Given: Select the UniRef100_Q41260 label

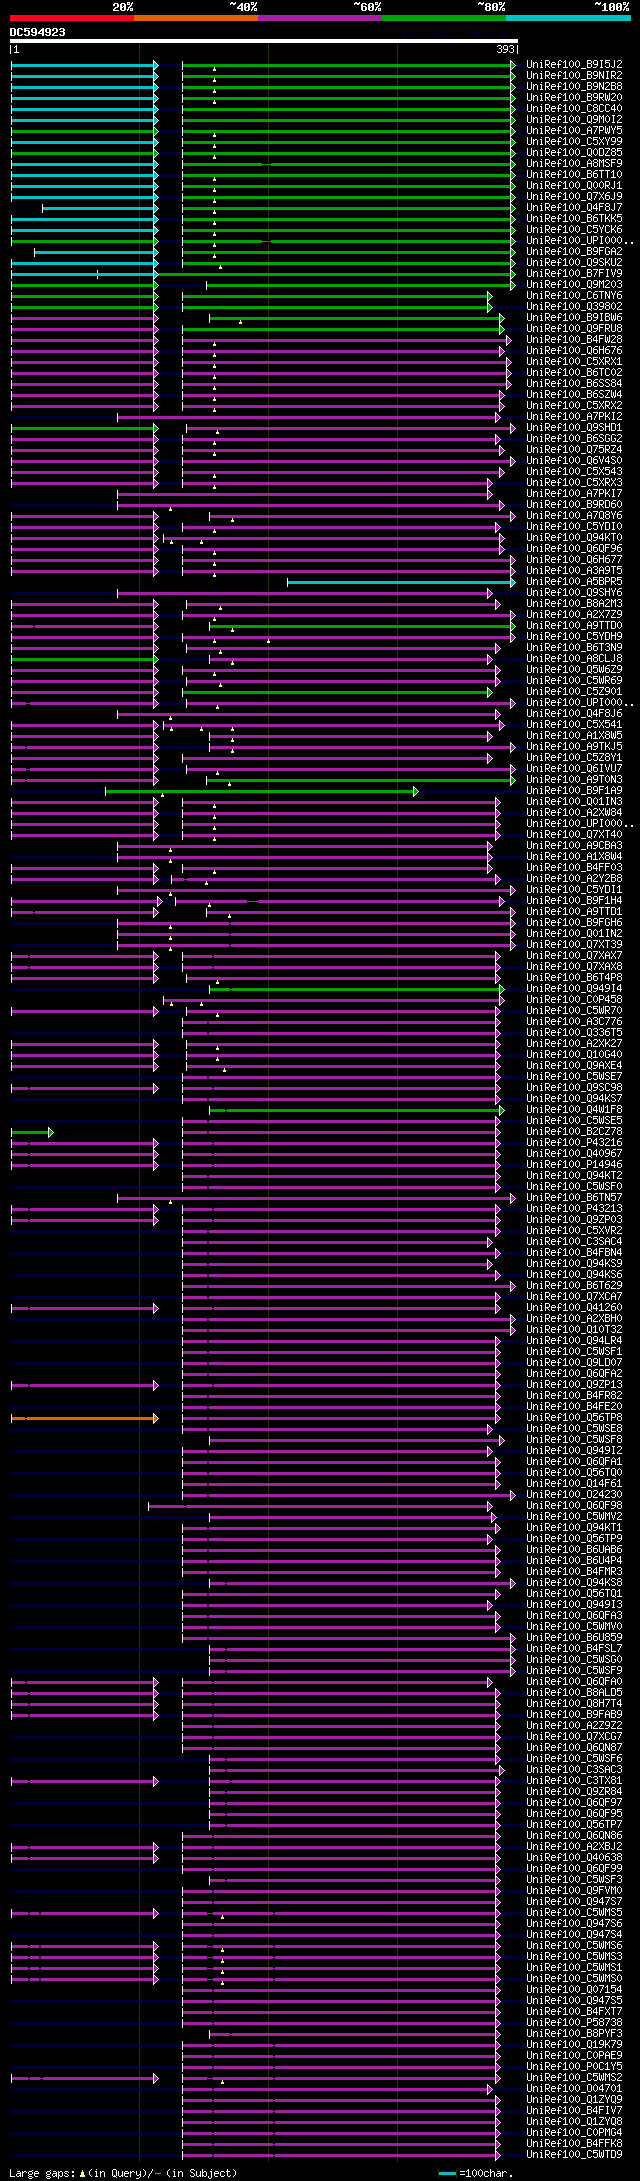Looking at the screenshot, I should [574, 1307].
